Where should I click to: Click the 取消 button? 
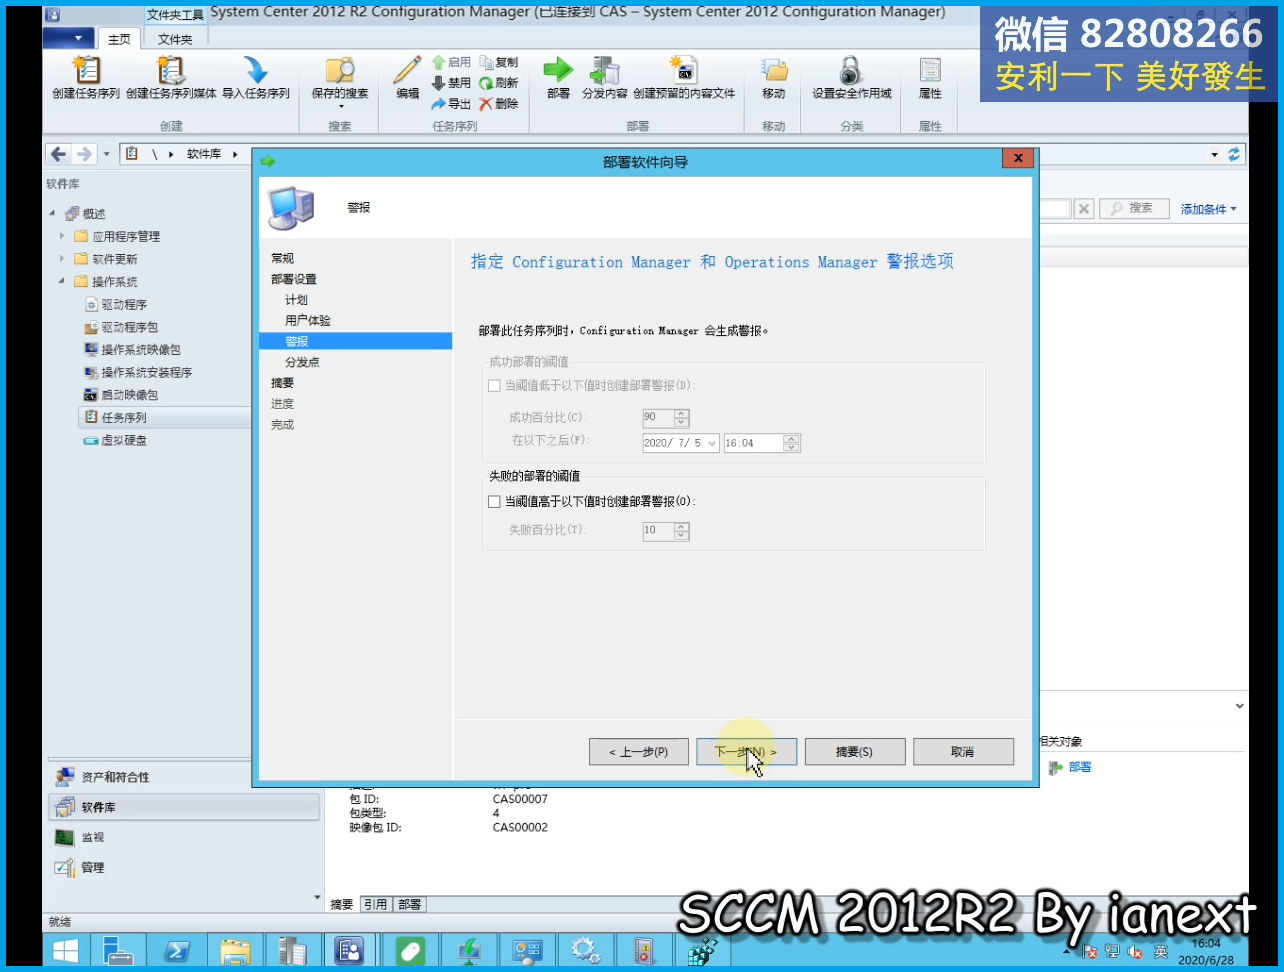point(962,752)
